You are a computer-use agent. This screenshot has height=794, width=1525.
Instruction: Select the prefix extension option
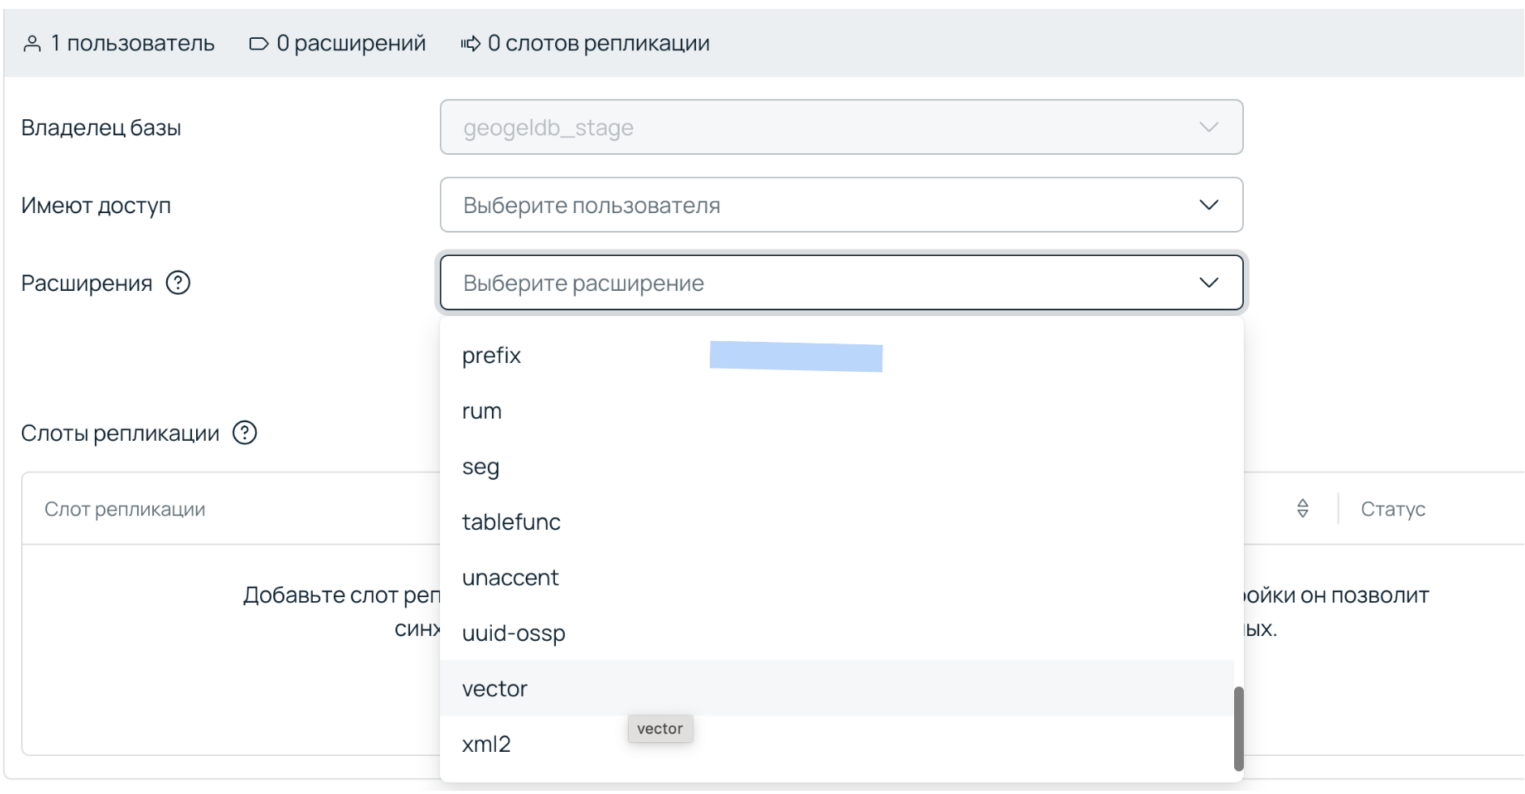(837, 355)
